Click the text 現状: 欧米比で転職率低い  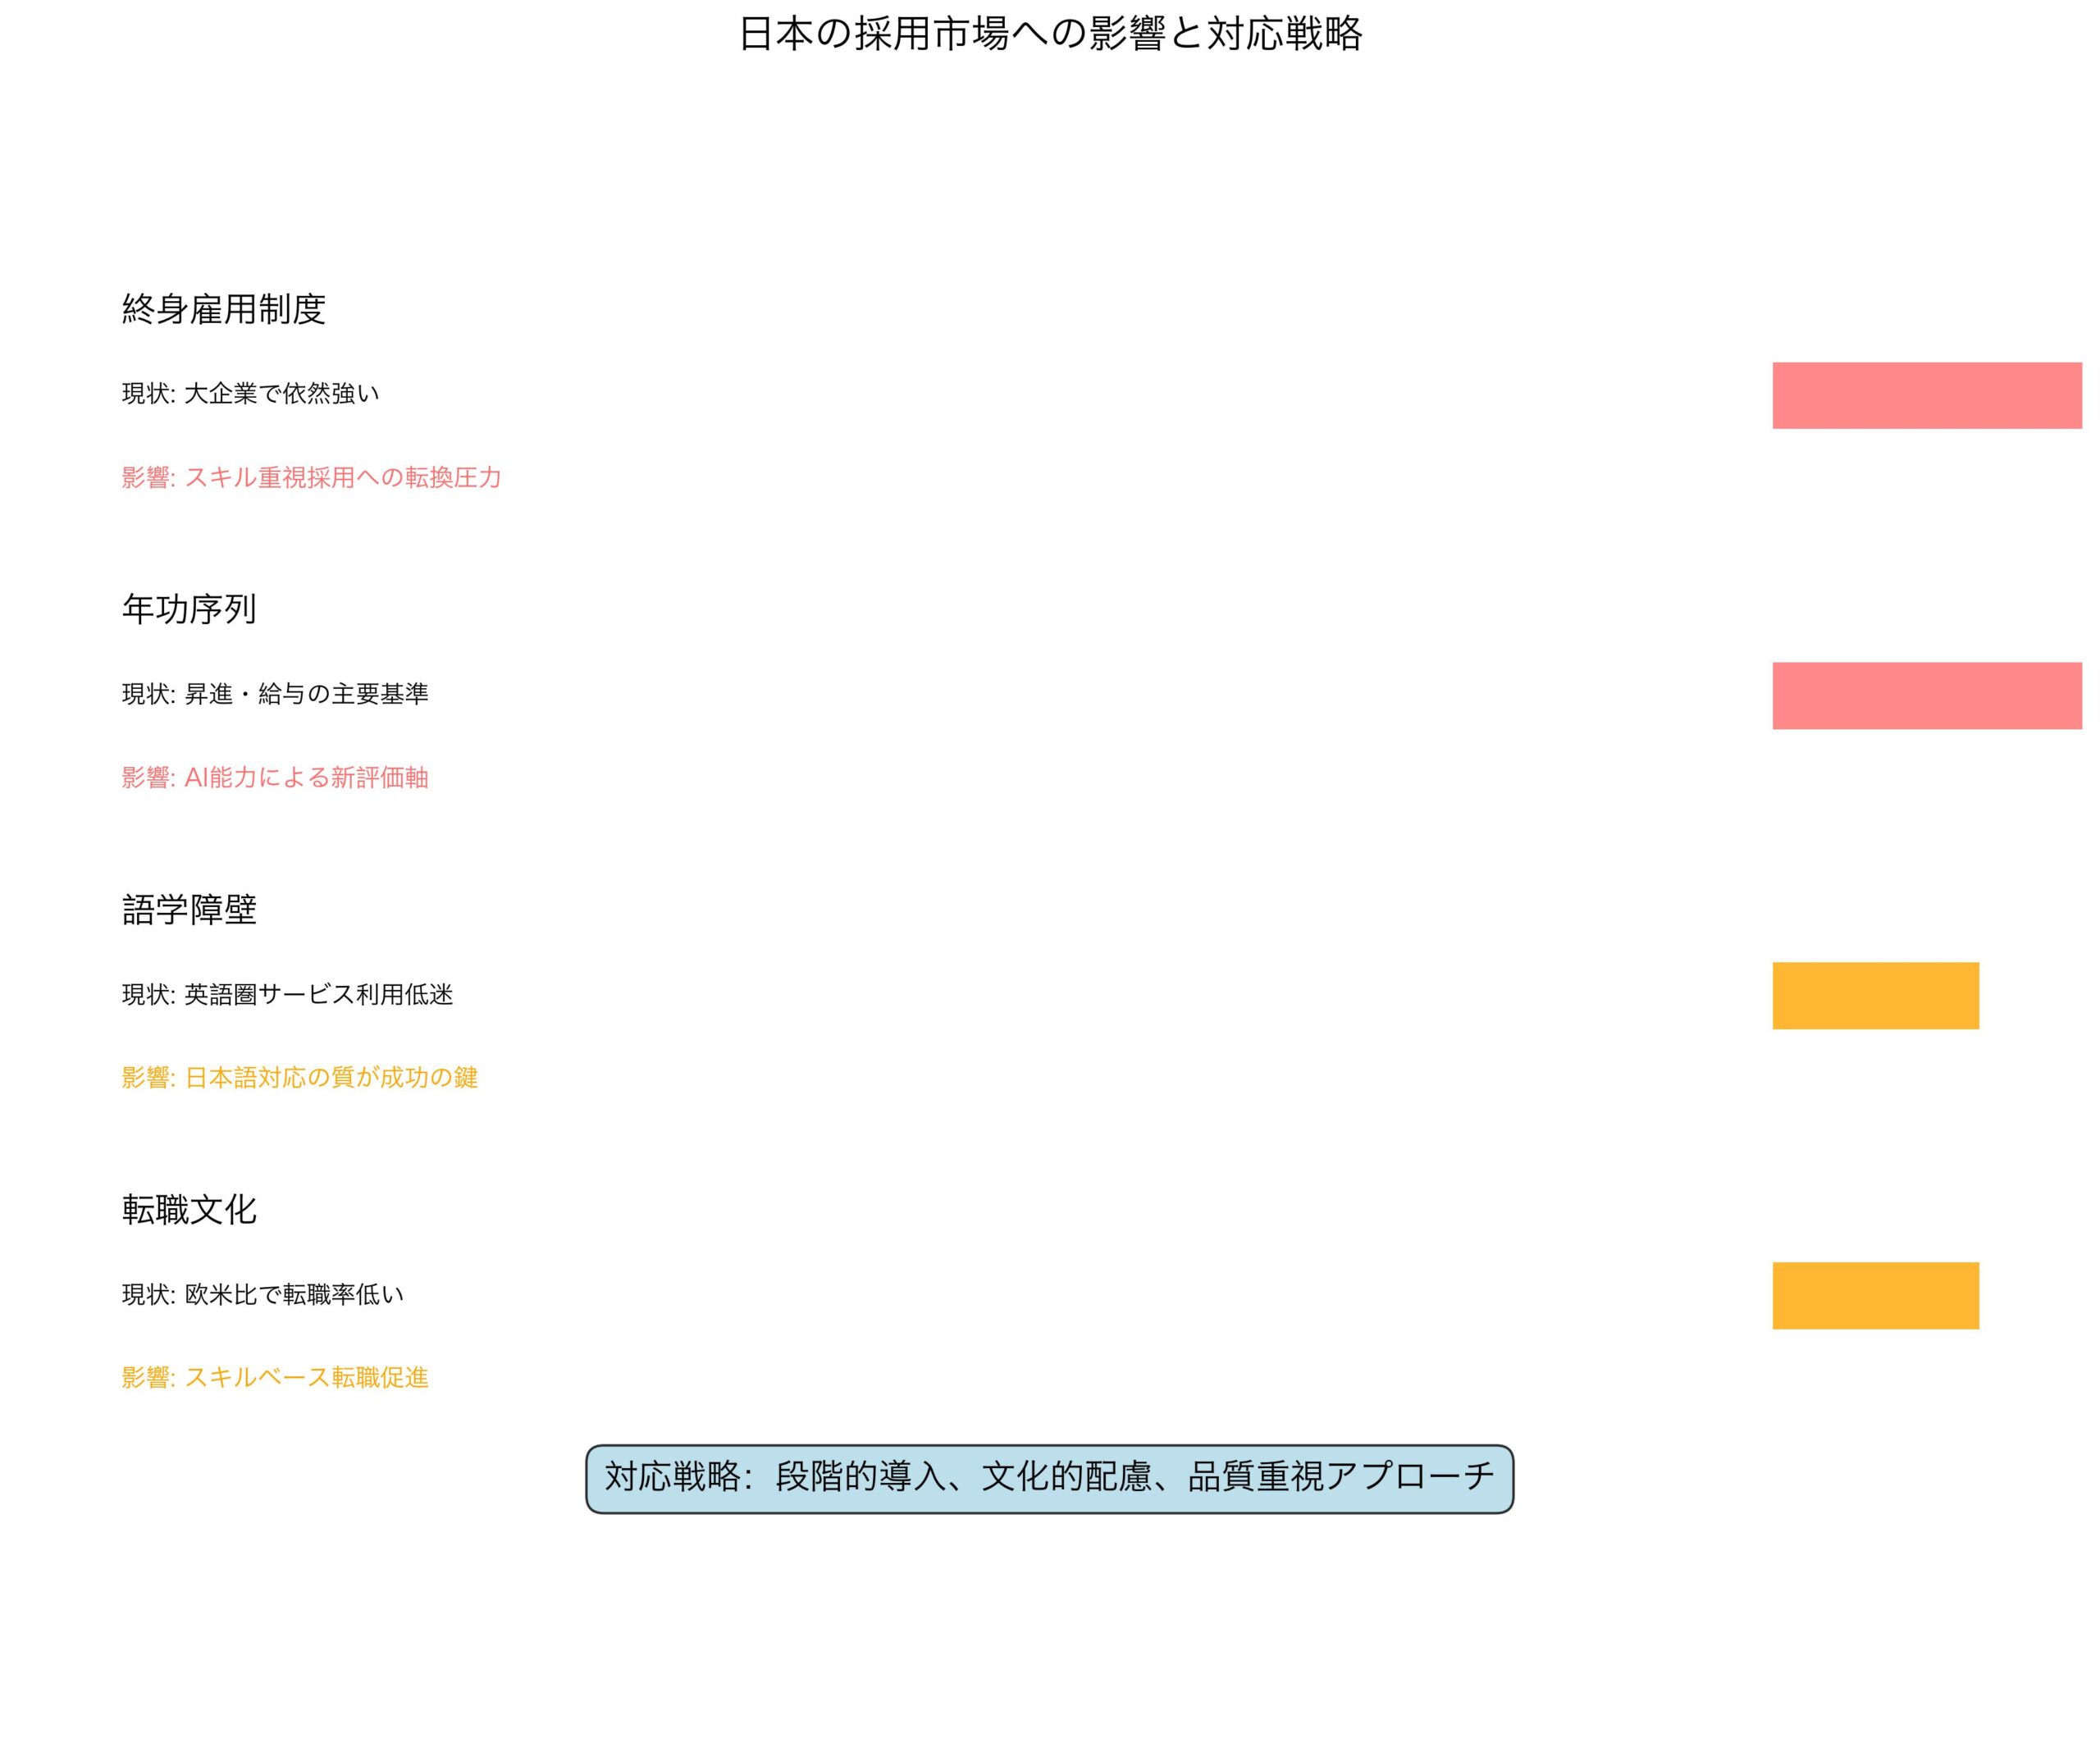(x=262, y=1295)
